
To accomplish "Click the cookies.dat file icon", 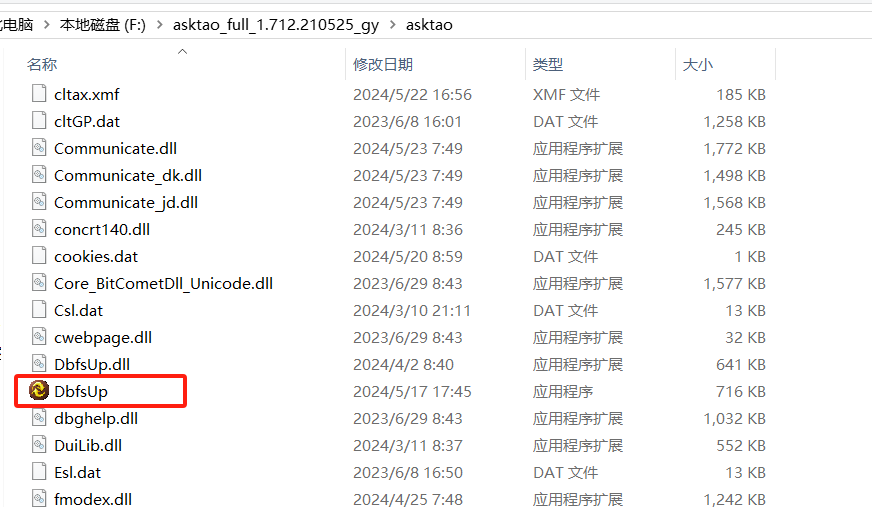I will (x=39, y=255).
